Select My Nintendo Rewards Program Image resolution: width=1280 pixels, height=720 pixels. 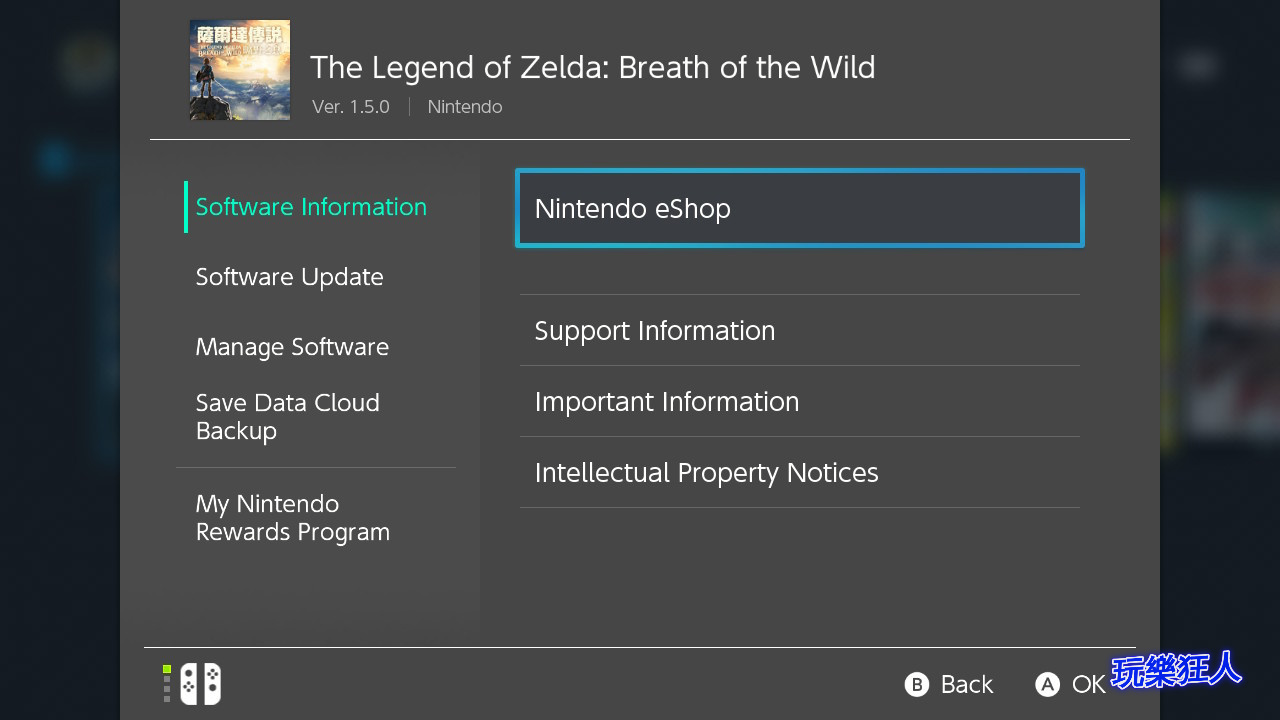click(293, 518)
